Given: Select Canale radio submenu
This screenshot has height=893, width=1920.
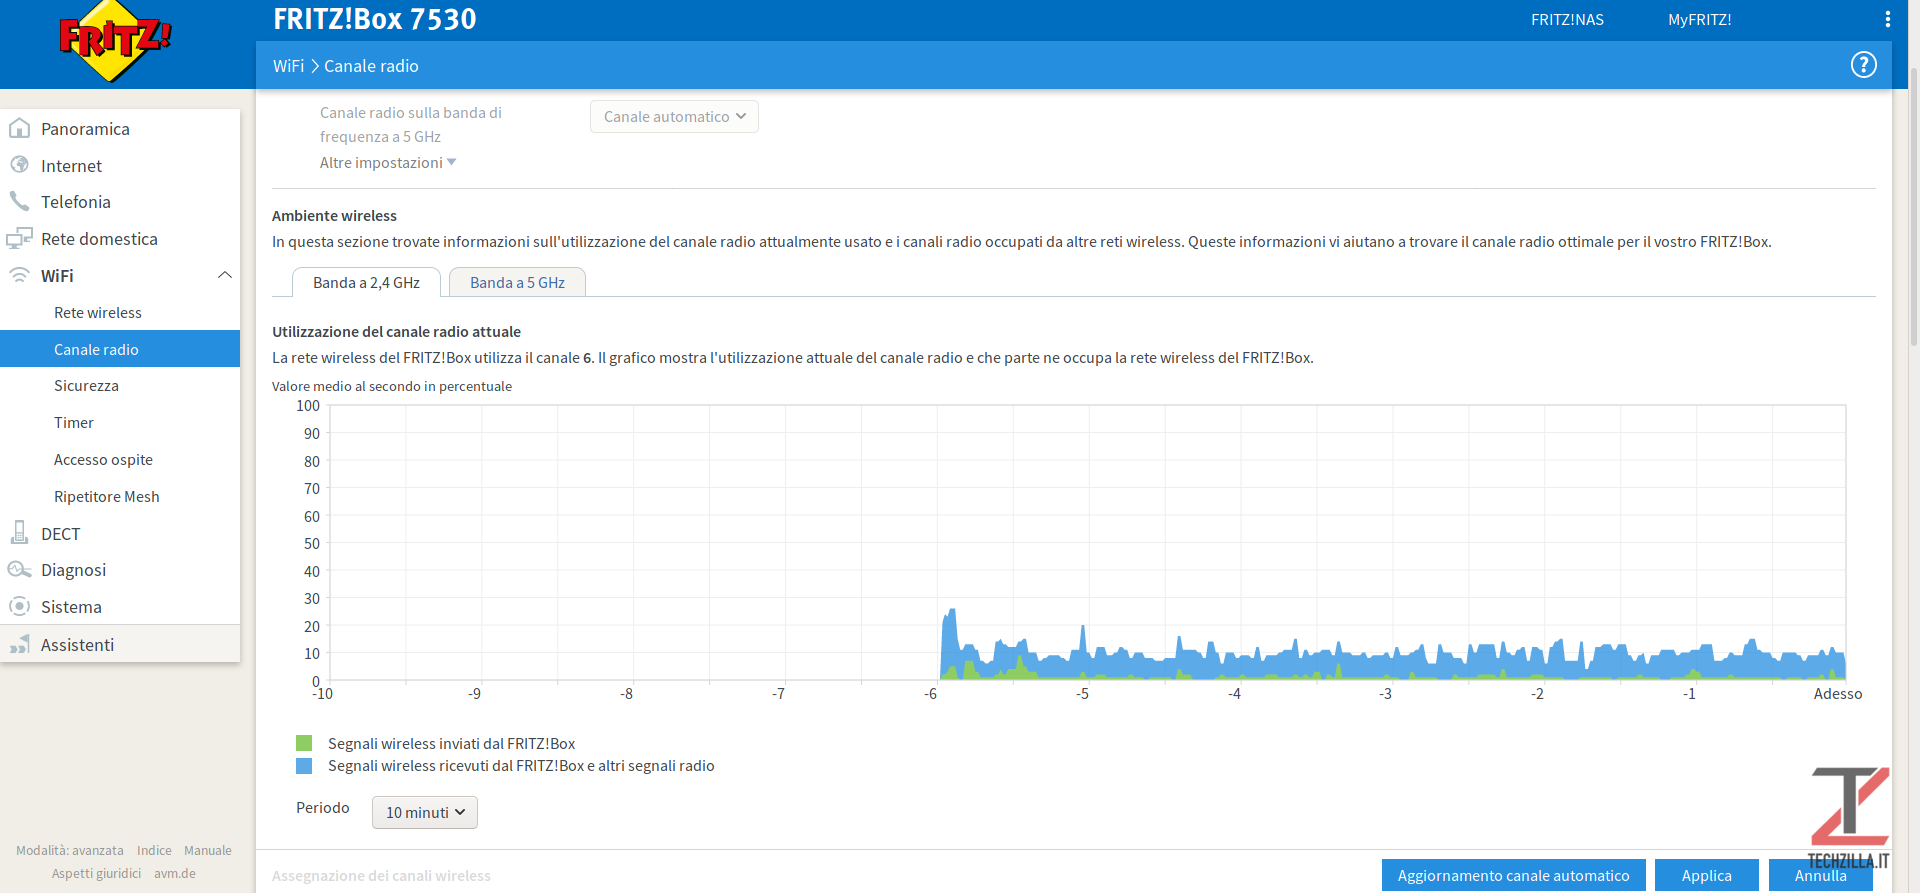Looking at the screenshot, I should pyautogui.click(x=120, y=349).
